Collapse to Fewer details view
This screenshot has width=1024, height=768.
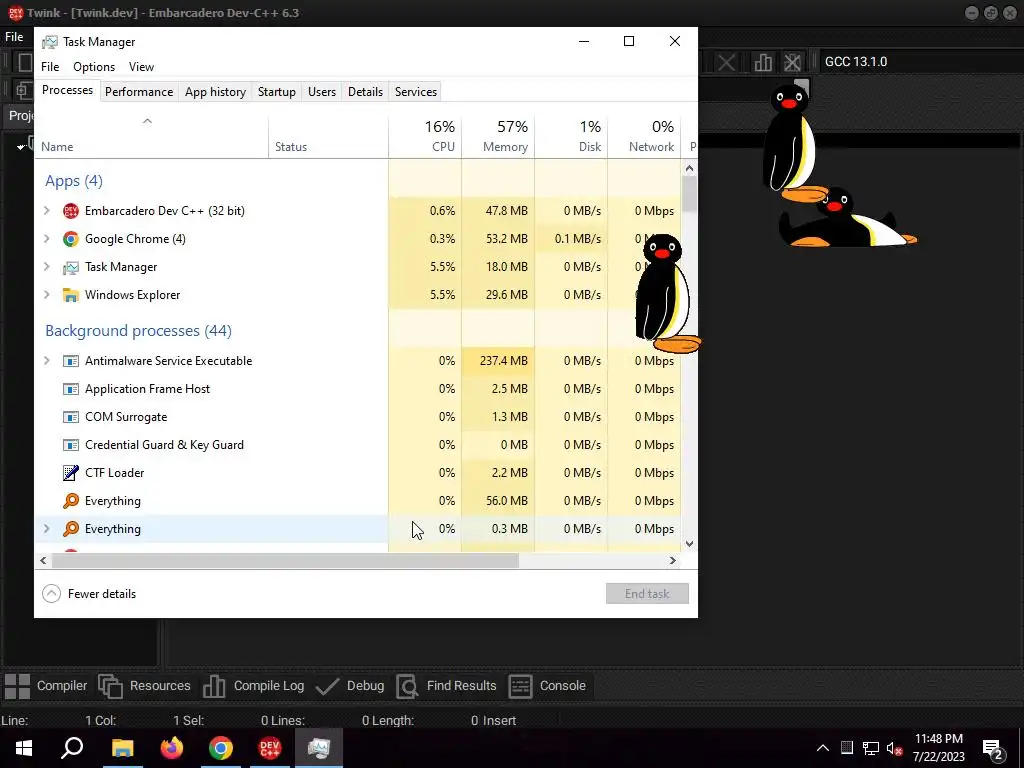pos(89,594)
